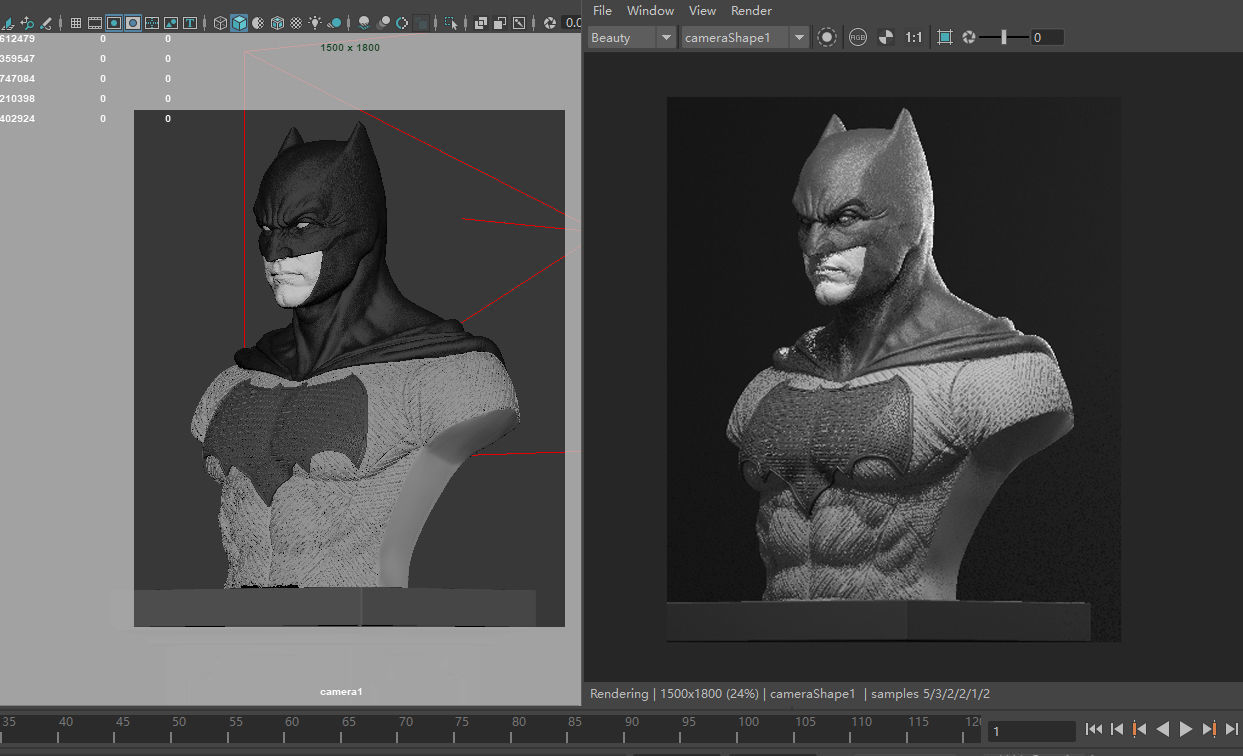1243x756 pixels.
Task: Click the RGB channels icon
Action: [857, 37]
